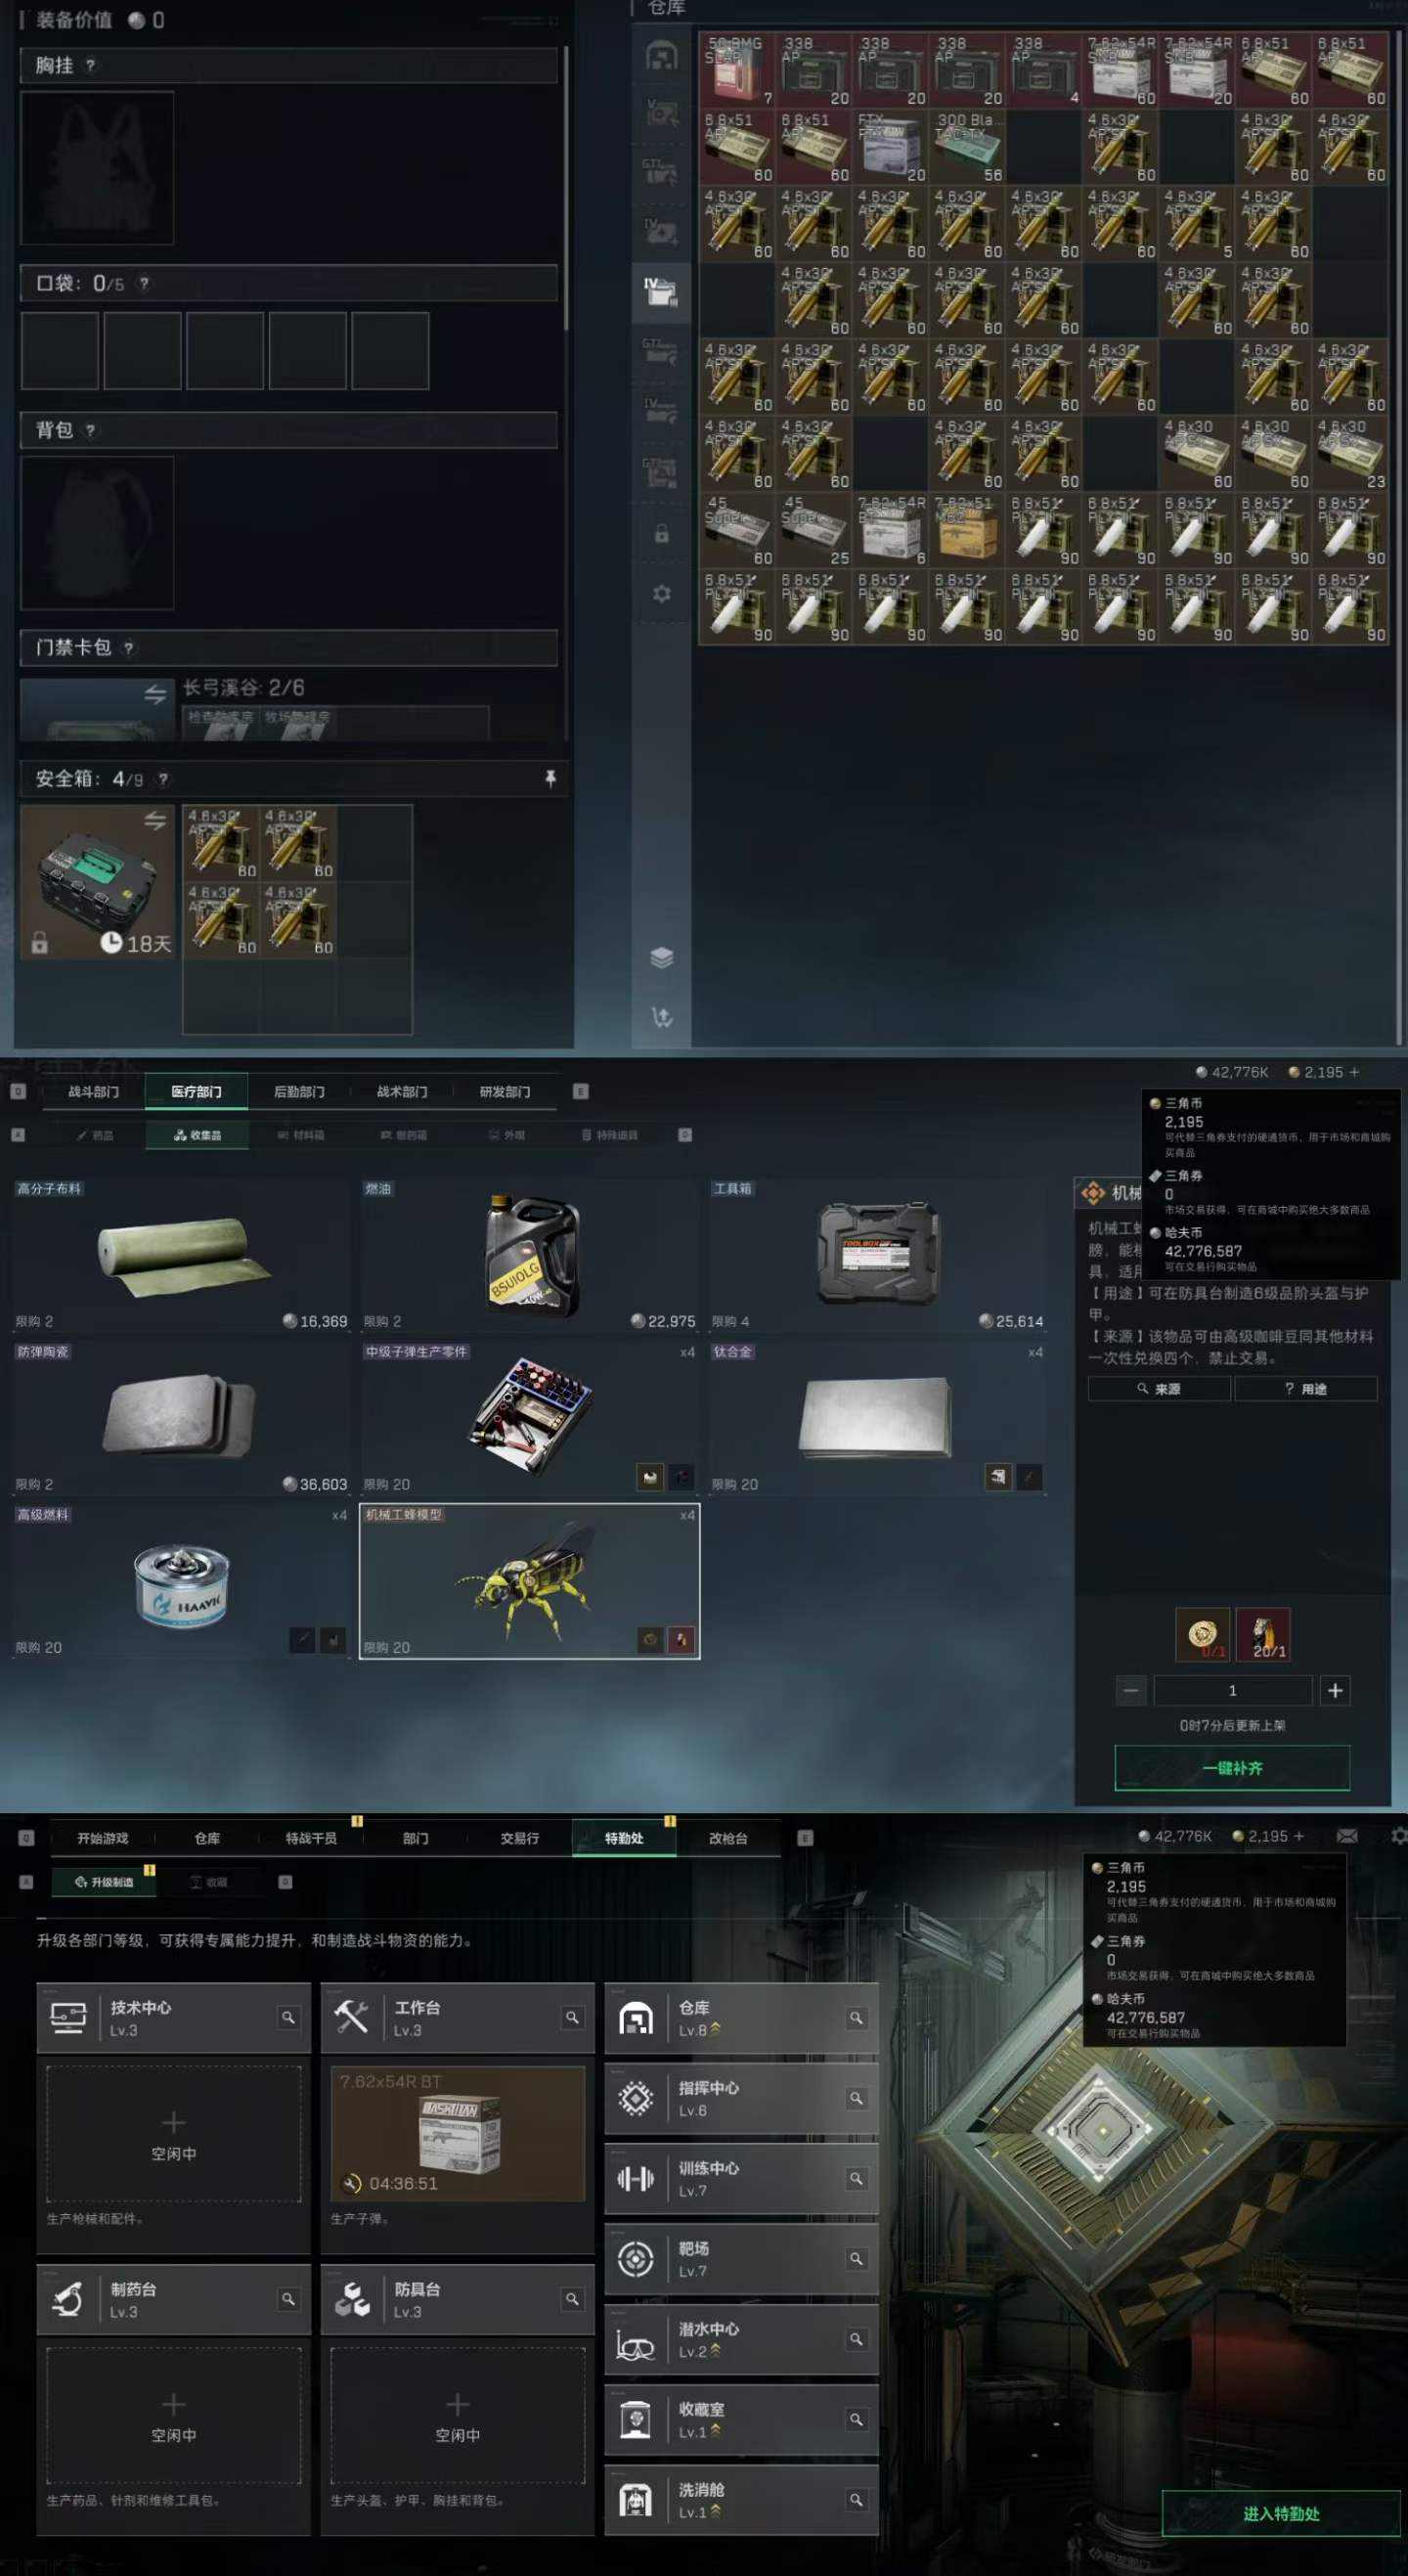Select the 收集品 sub-tab
Image resolution: width=1408 pixels, height=2576 pixels.
(x=197, y=1135)
